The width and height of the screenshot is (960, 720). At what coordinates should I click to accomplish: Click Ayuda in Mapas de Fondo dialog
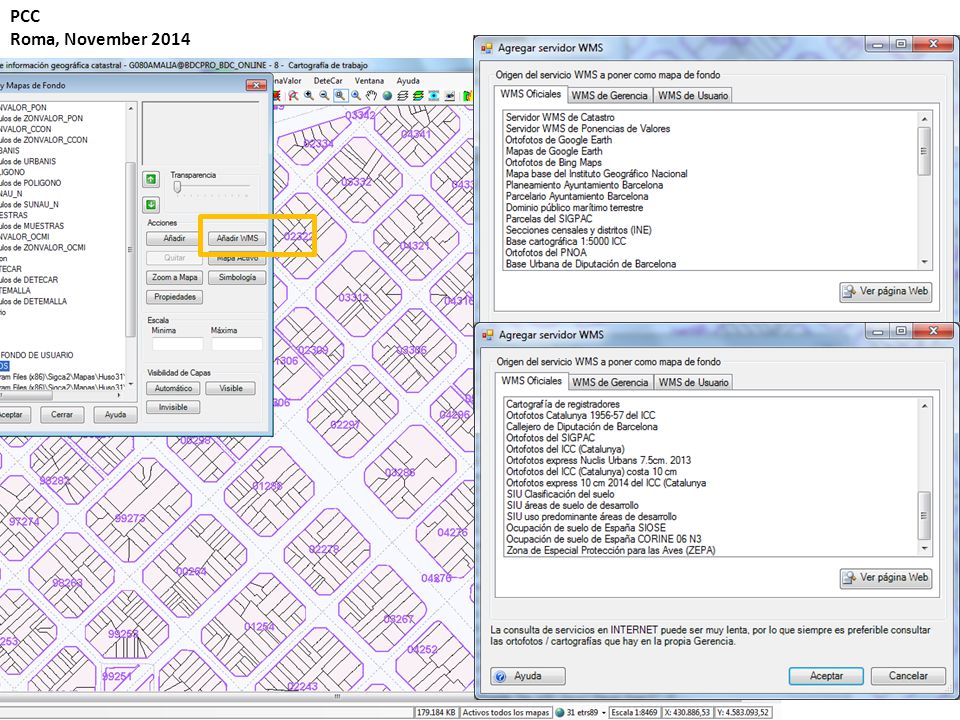[115, 414]
